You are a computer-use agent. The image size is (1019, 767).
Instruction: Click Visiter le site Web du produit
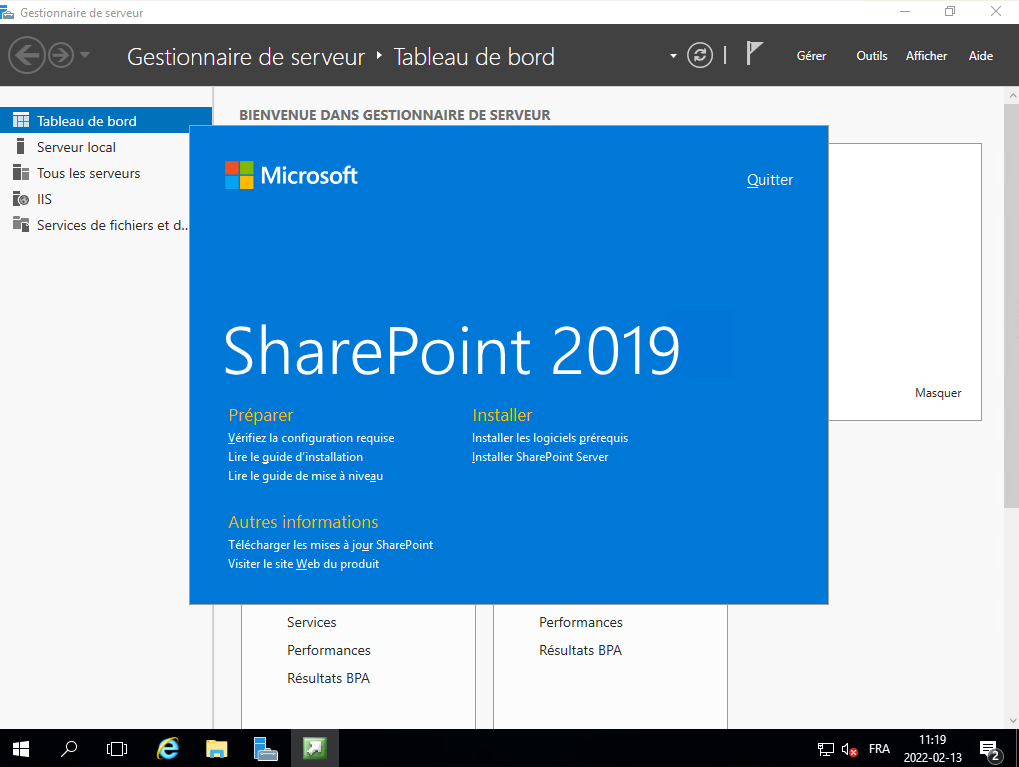click(x=303, y=564)
